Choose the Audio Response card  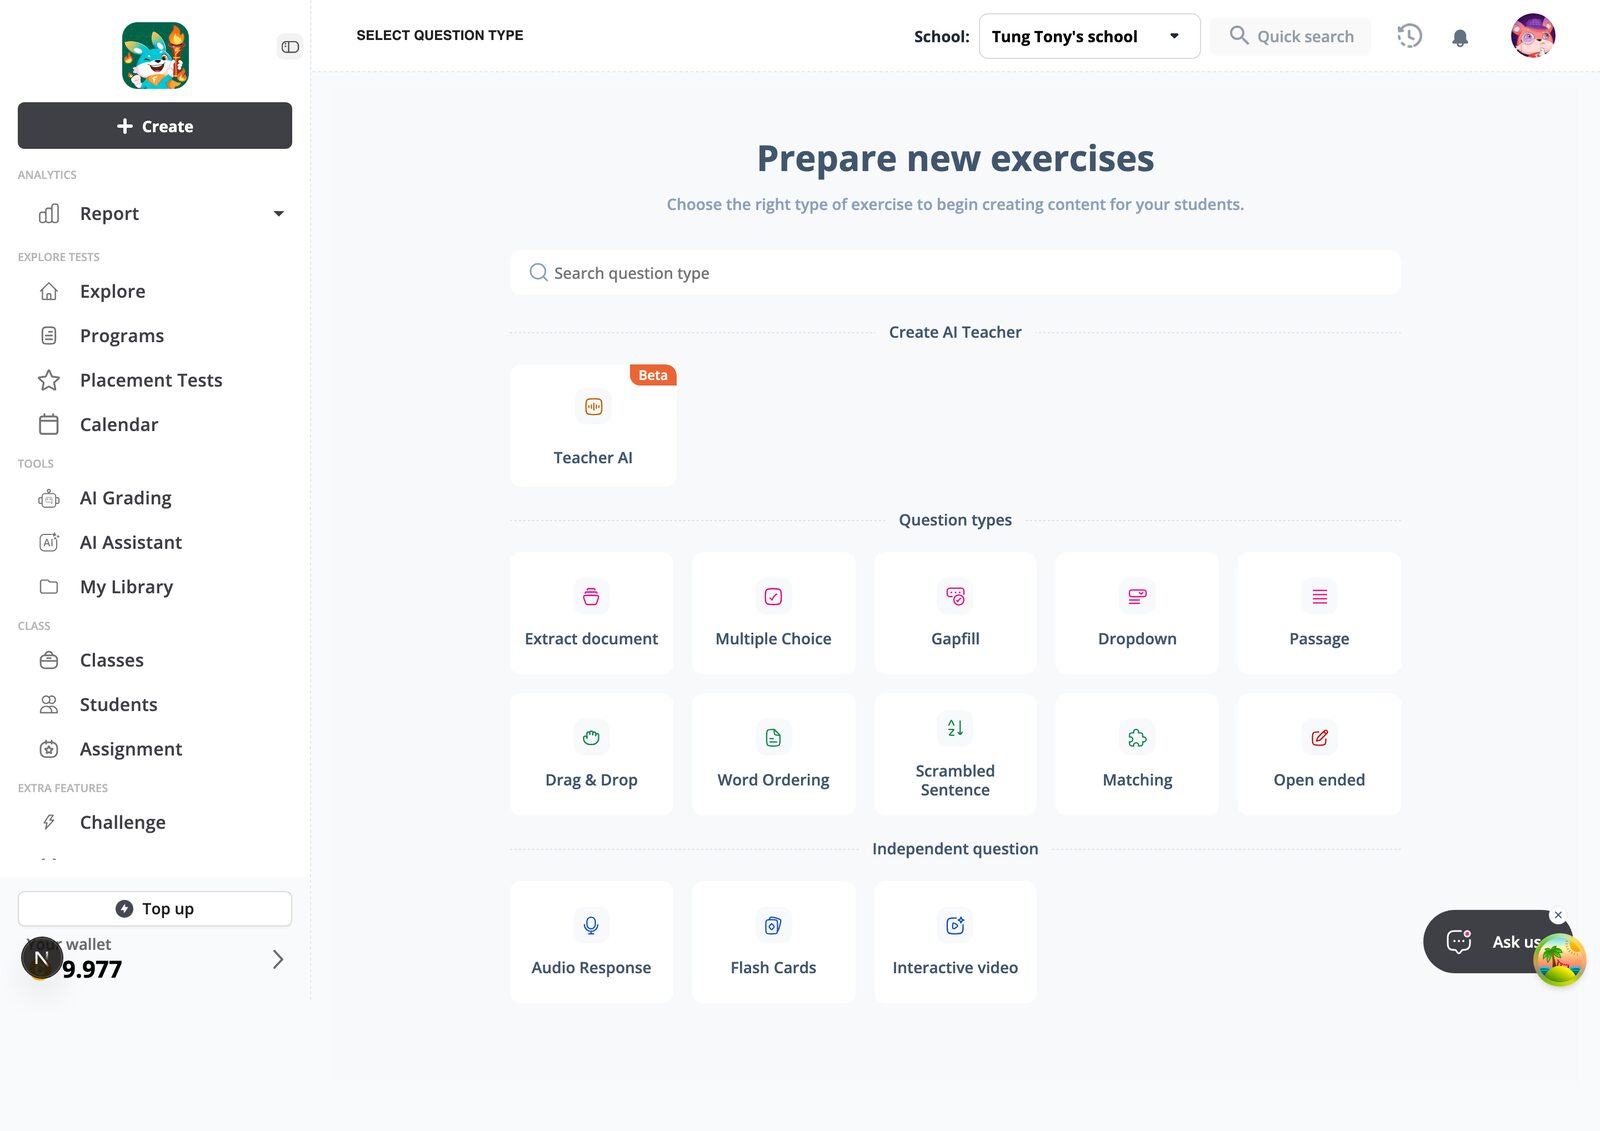coord(591,942)
